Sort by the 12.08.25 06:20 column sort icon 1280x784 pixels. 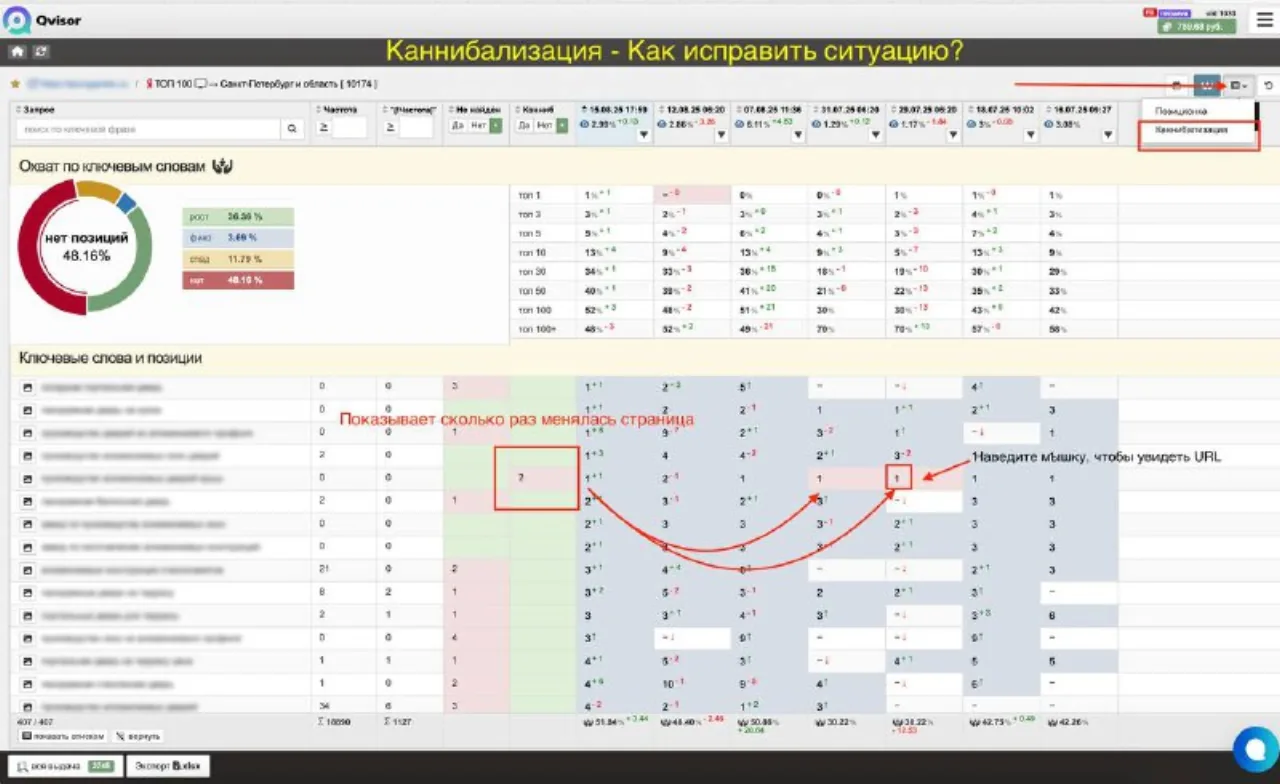pos(662,109)
